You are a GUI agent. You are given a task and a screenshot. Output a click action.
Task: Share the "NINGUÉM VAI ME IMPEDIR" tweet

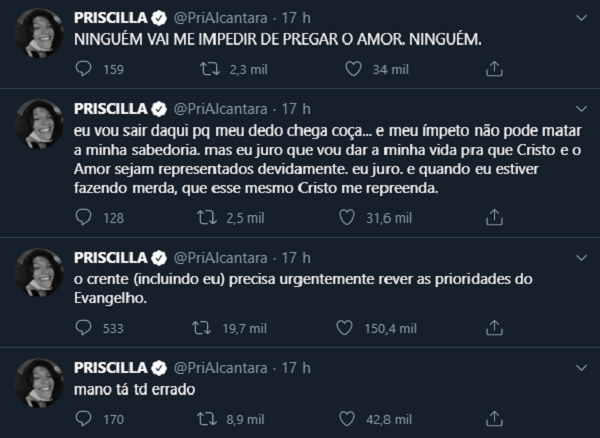tap(491, 70)
